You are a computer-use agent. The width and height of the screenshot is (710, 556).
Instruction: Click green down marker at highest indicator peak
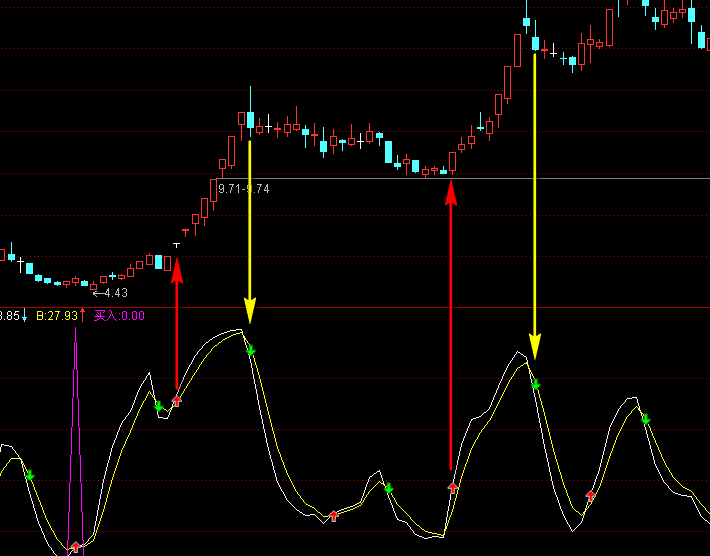pos(251,350)
